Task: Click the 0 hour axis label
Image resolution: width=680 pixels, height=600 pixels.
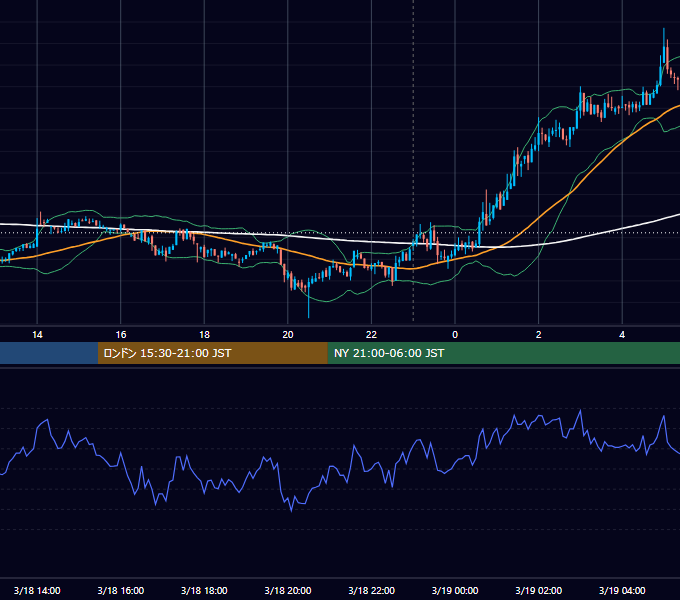Action: (x=455, y=335)
